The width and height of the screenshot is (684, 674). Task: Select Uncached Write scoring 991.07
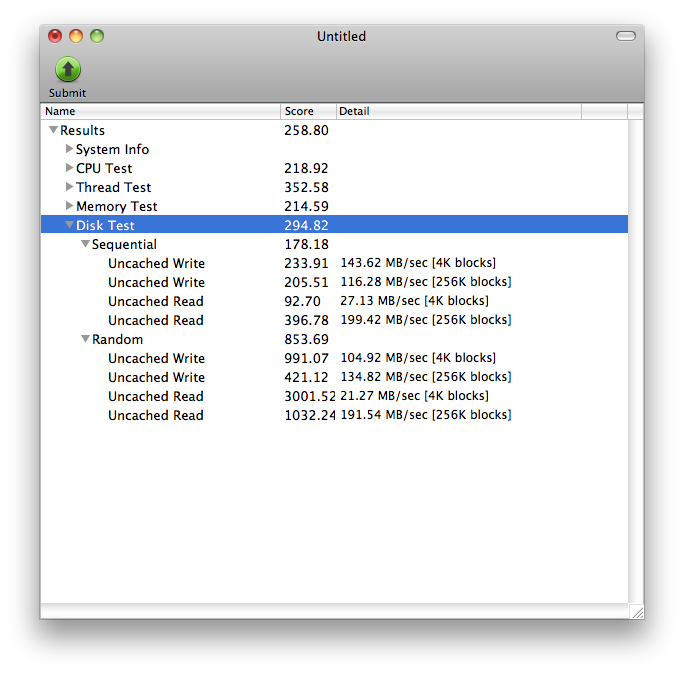click(x=157, y=358)
